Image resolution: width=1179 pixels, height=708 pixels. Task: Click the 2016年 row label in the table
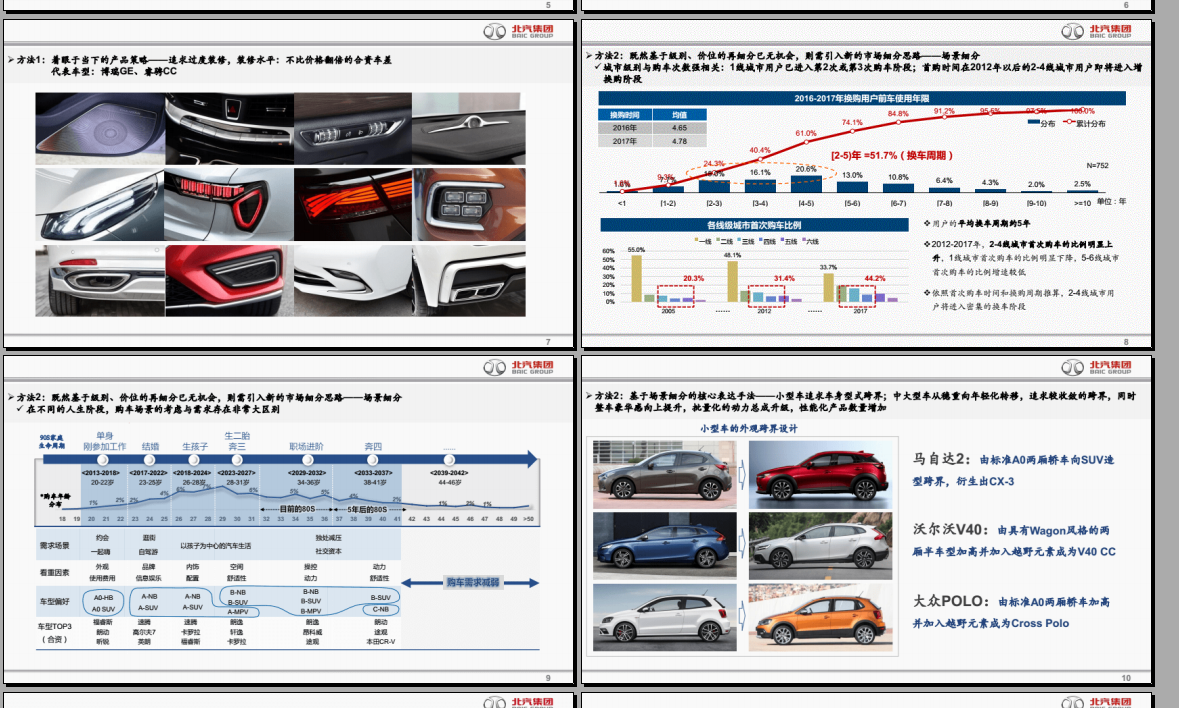pos(624,128)
